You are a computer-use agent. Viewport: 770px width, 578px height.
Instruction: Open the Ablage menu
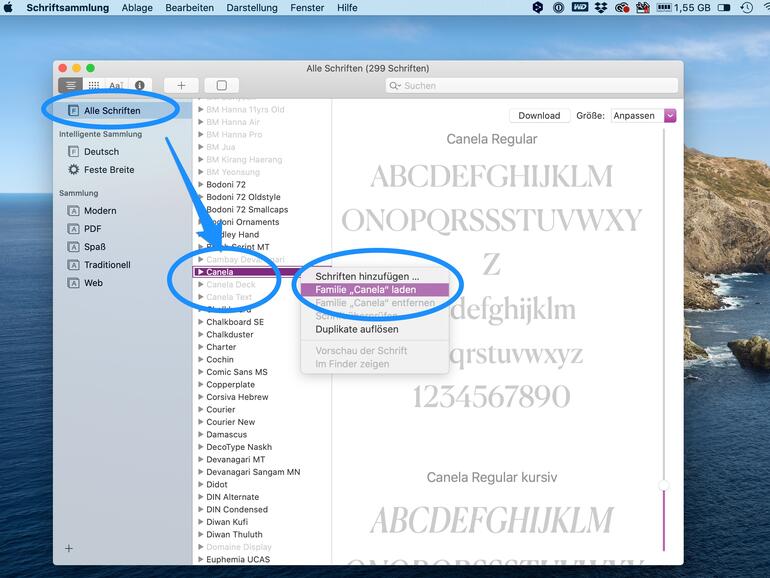[x=137, y=7]
